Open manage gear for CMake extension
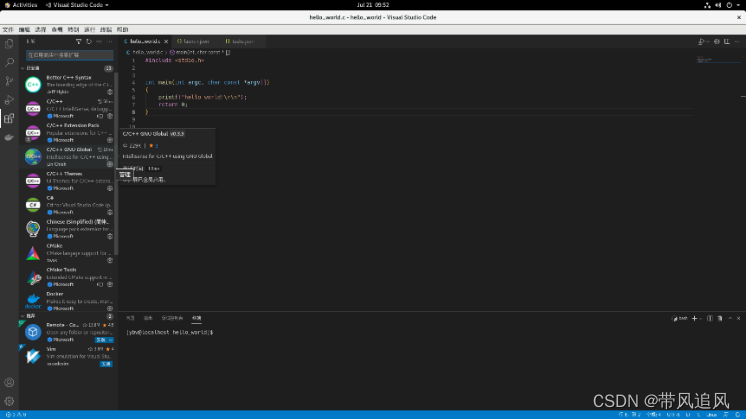Screen dimensions: 746x420 pyautogui.click(x=110, y=260)
